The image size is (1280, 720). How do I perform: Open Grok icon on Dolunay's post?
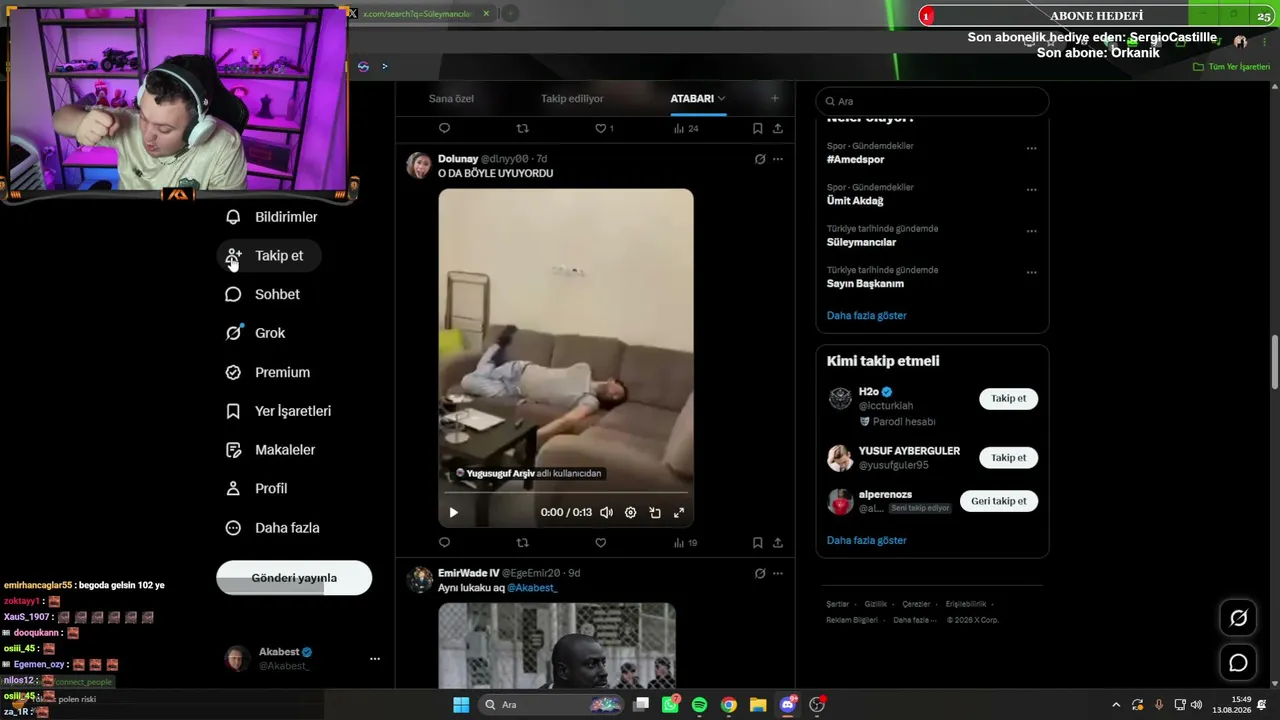pyautogui.click(x=760, y=159)
